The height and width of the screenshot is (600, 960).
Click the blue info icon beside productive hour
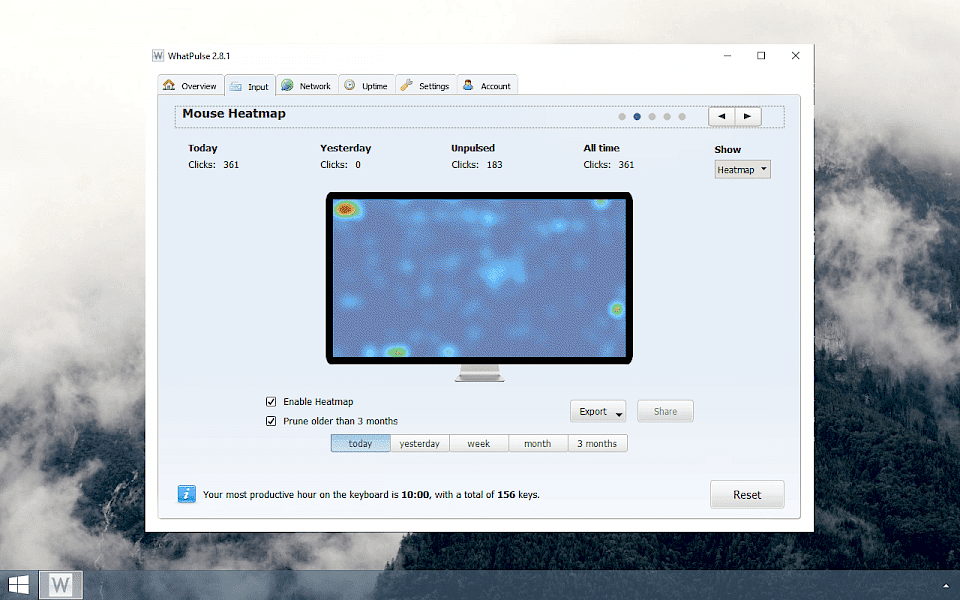tap(187, 493)
